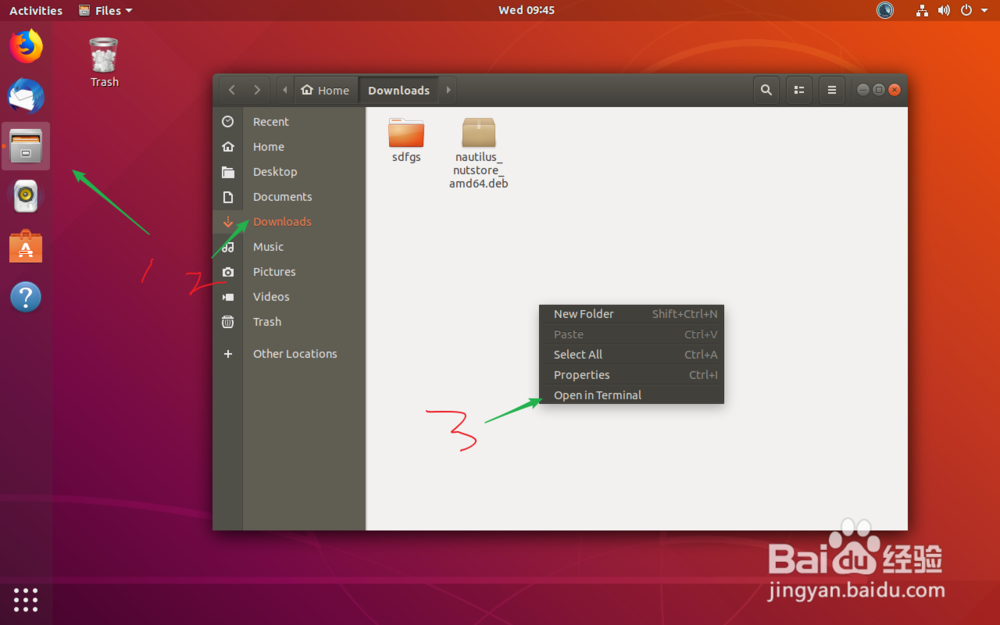
Task: Go forward with the forward arrow
Action: click(257, 90)
